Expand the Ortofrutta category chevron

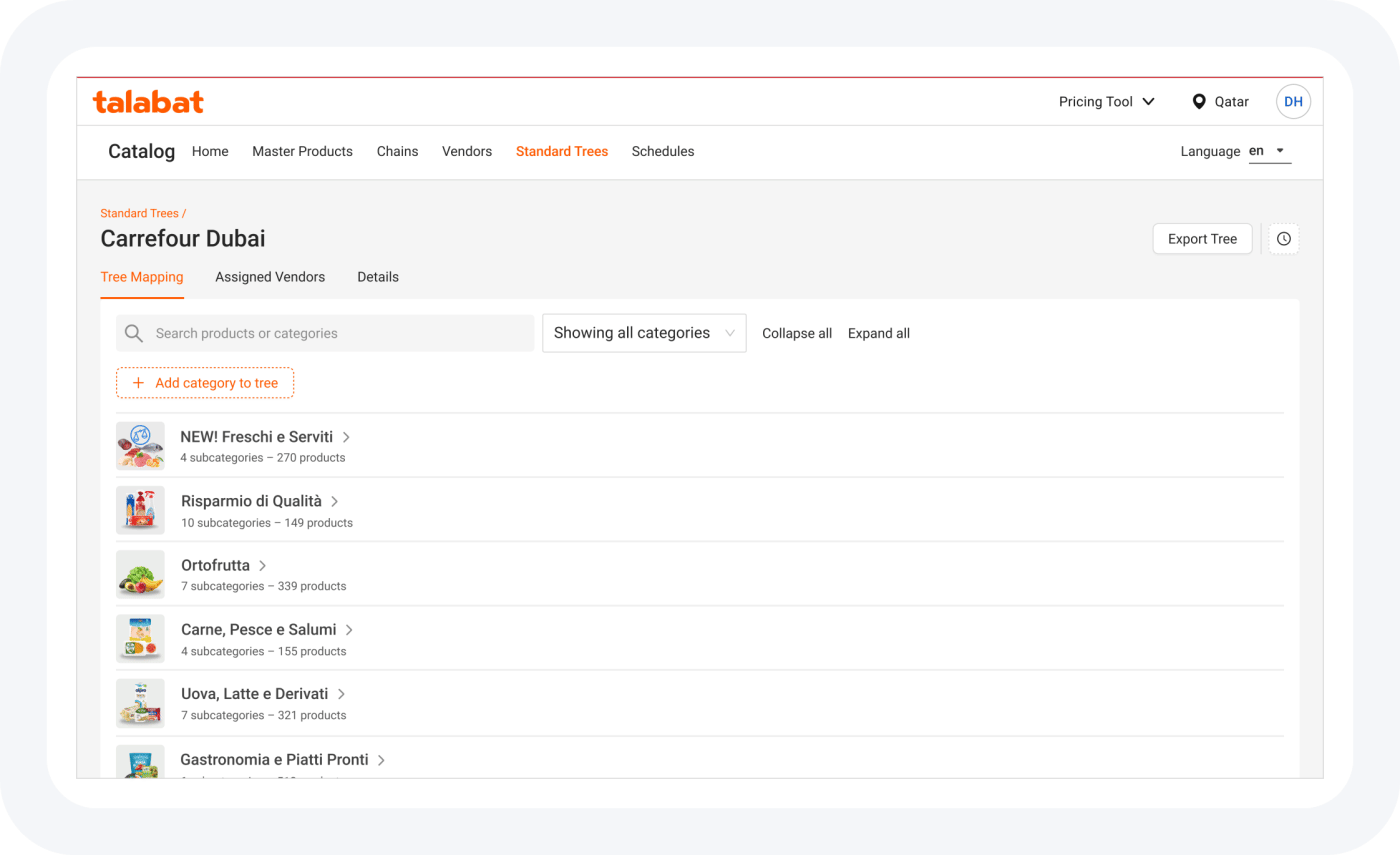(x=263, y=566)
